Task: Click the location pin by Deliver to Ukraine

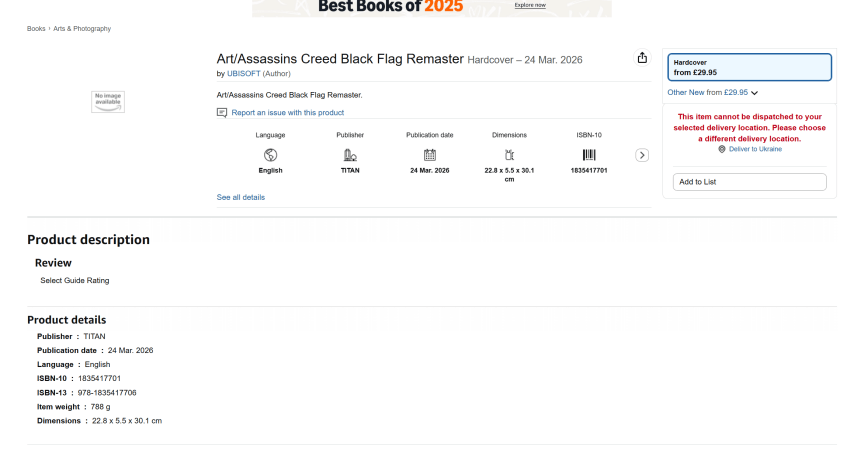Action: (x=721, y=149)
